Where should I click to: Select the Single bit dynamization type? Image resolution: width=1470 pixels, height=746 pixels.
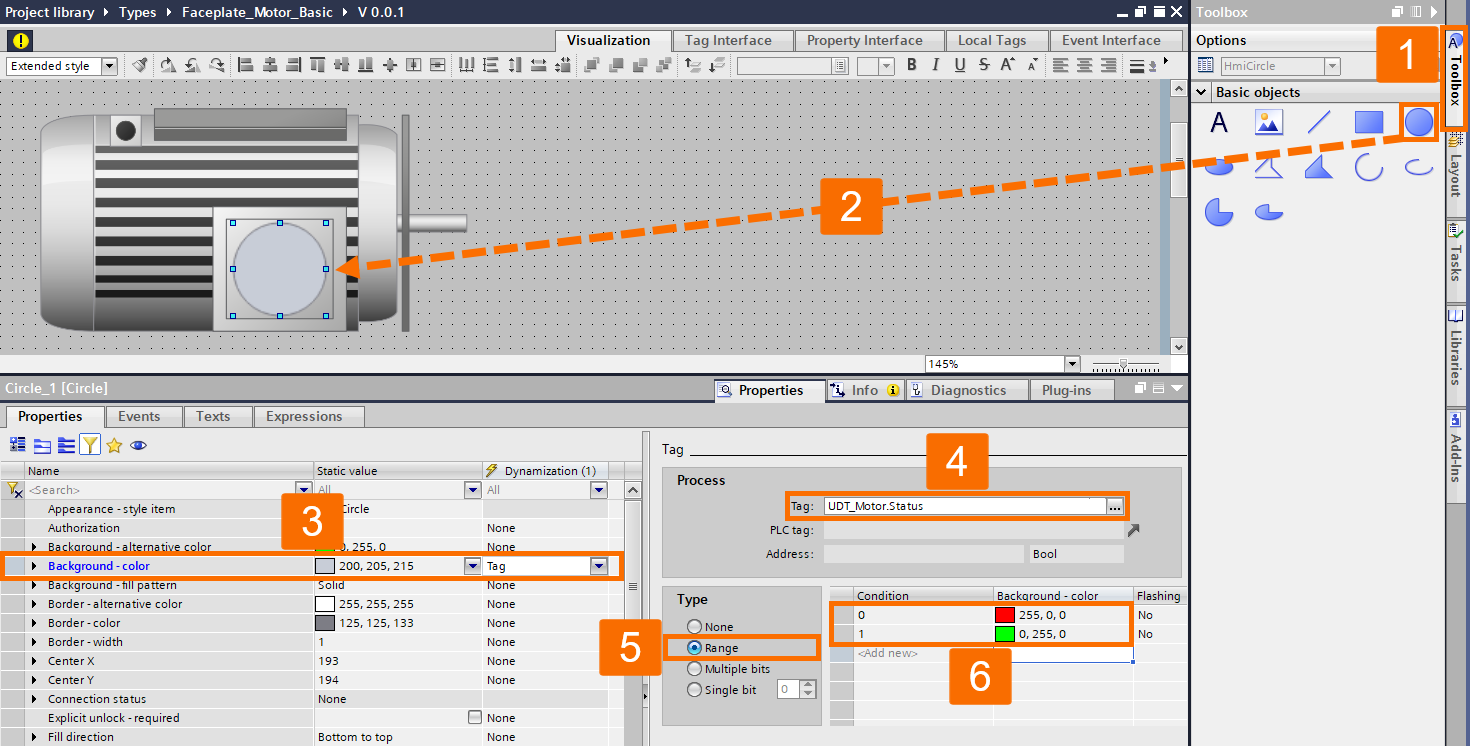[x=694, y=688]
